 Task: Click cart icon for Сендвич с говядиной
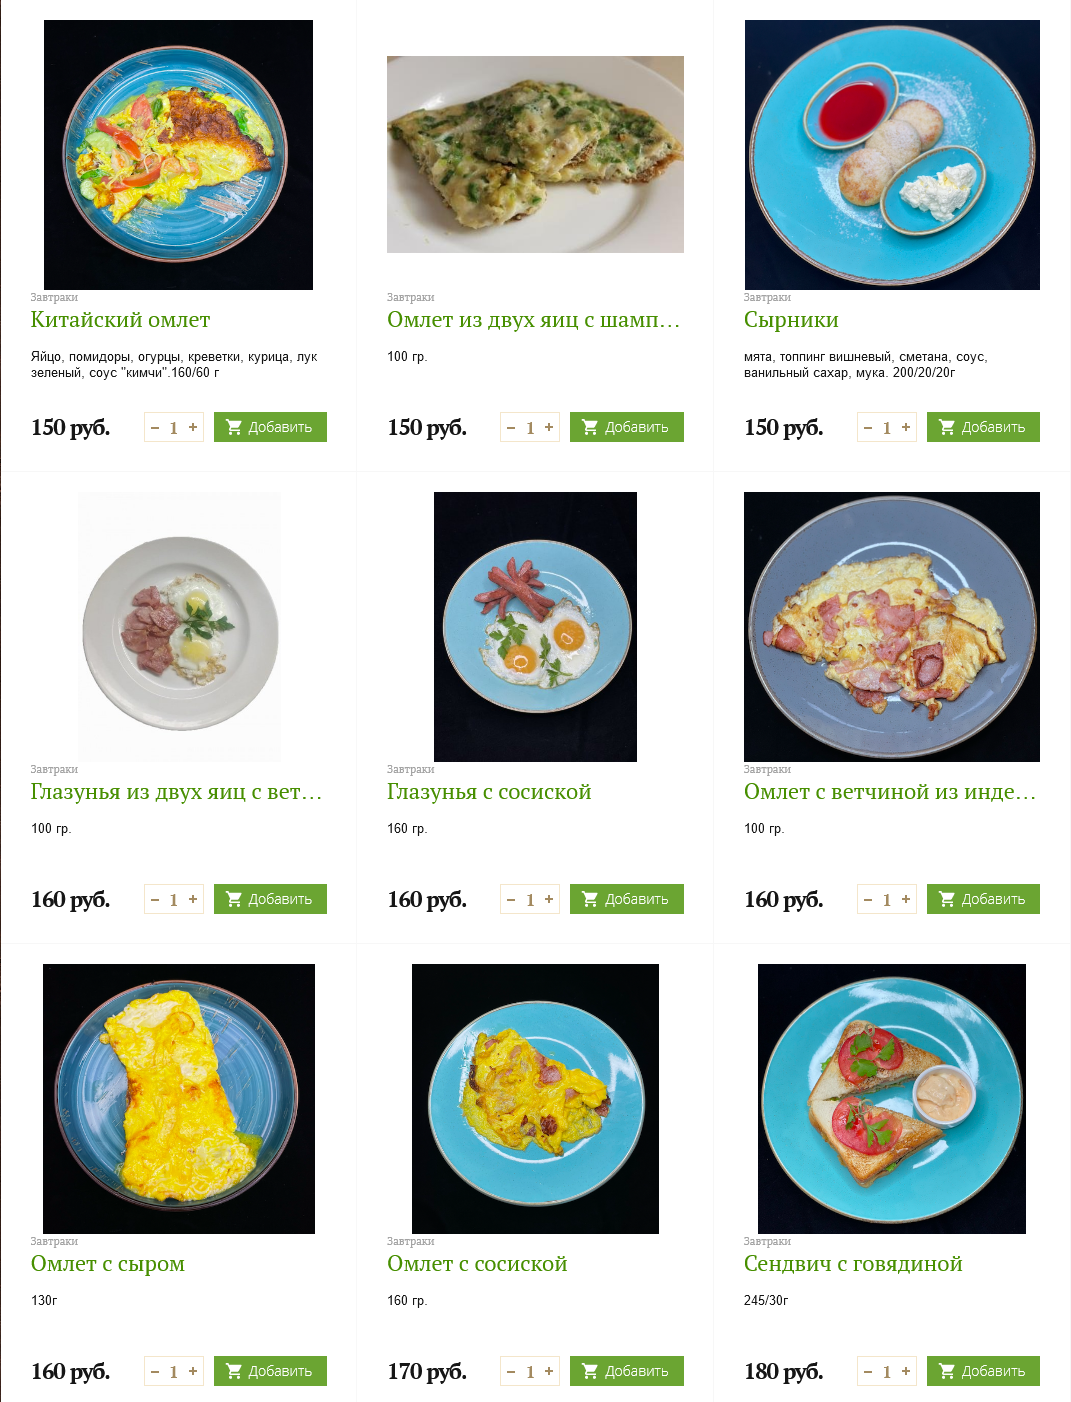[x=947, y=1371]
